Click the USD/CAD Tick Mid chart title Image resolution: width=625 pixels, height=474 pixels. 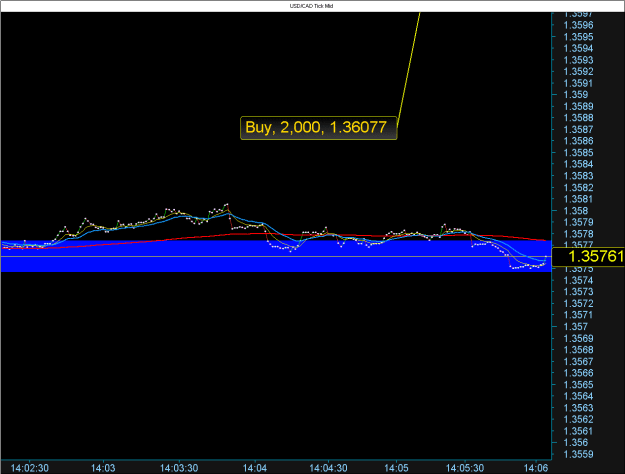pos(311,6)
